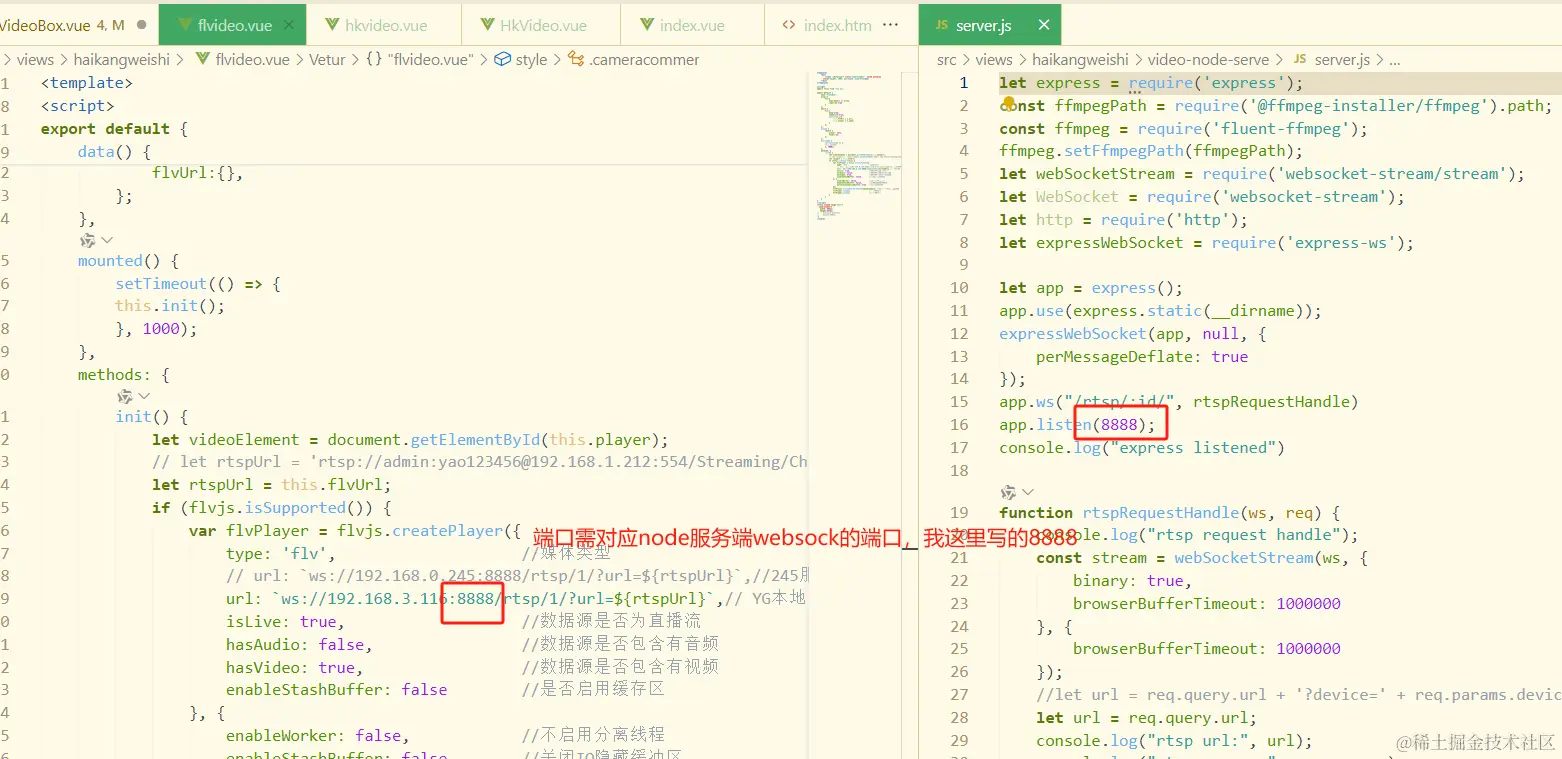Click the 'isLive: true,' line
This screenshot has width=1562, height=759.
pyautogui.click(x=285, y=621)
